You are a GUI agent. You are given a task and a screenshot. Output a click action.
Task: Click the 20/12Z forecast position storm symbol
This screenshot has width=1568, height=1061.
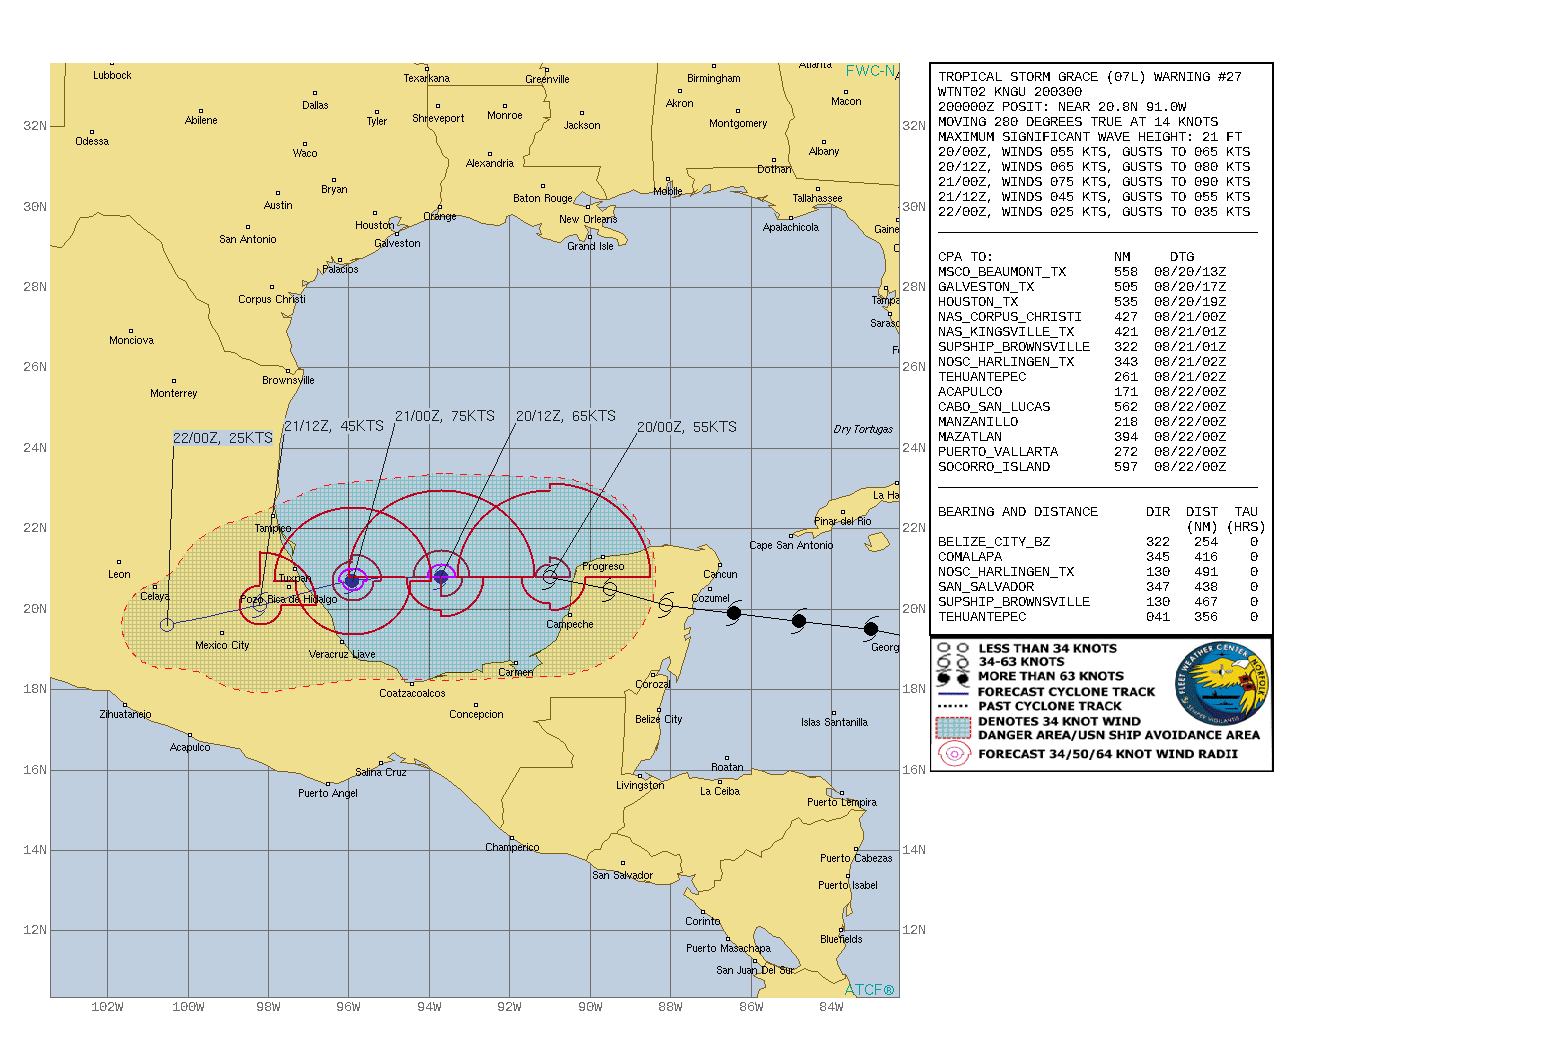tap(441, 575)
